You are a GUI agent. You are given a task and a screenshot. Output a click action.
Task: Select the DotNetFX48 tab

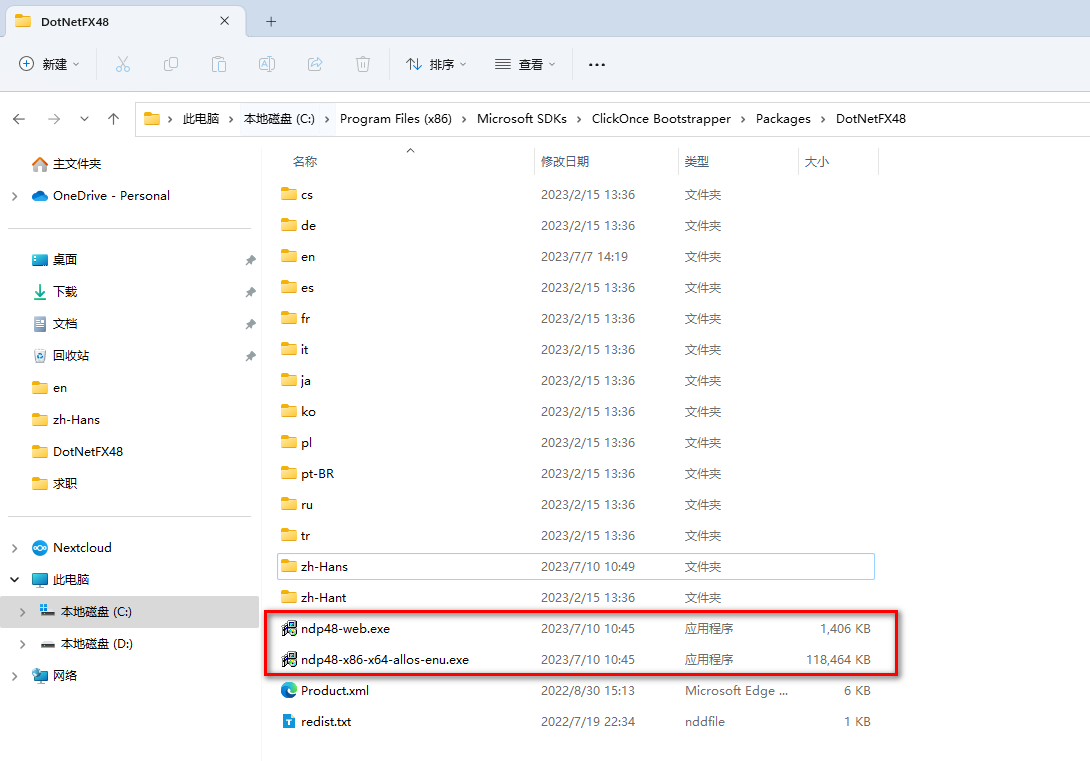coord(125,22)
